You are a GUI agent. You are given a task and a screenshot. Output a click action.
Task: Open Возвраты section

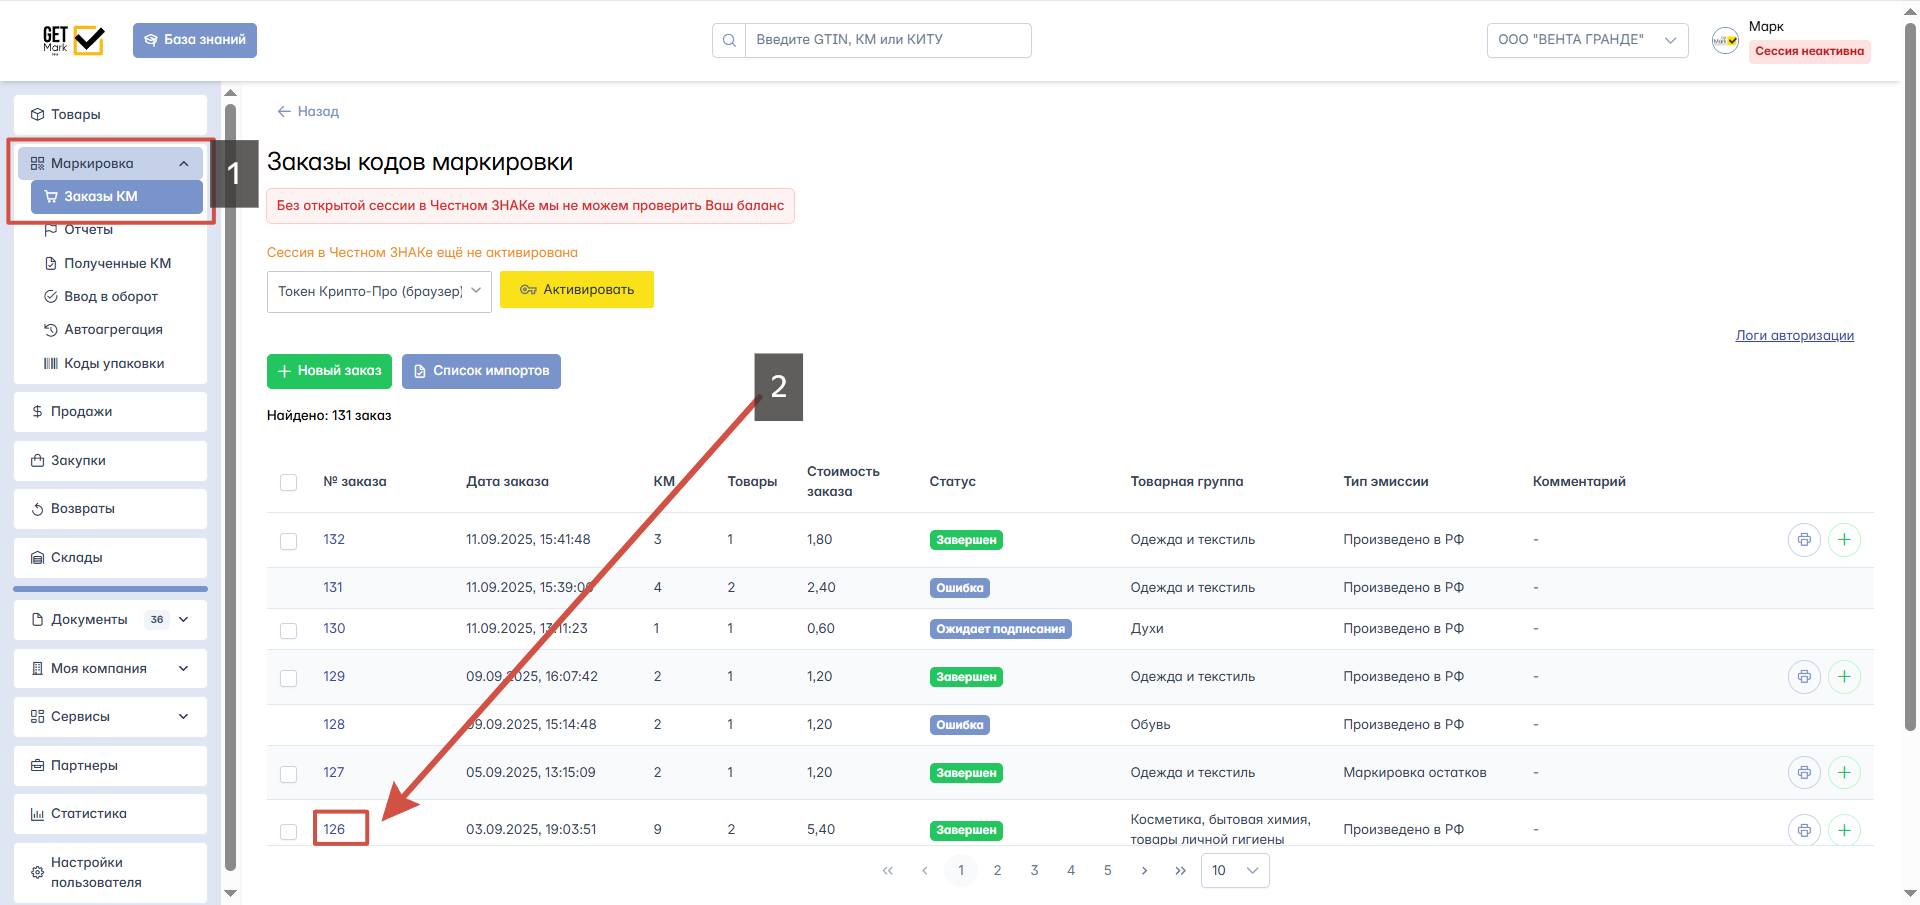pos(110,508)
